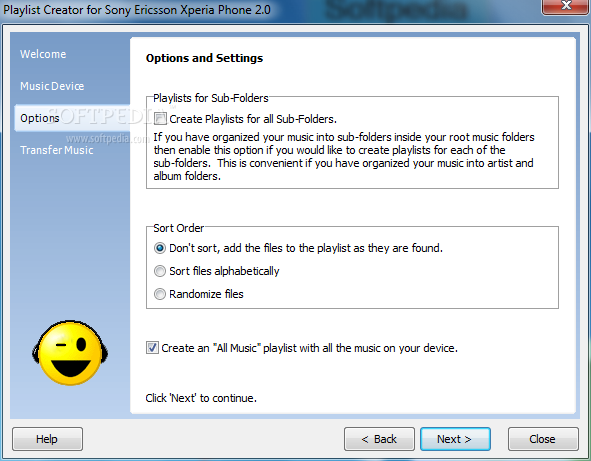The height and width of the screenshot is (461, 591).
Task: Click the Help button
Action: 47,439
